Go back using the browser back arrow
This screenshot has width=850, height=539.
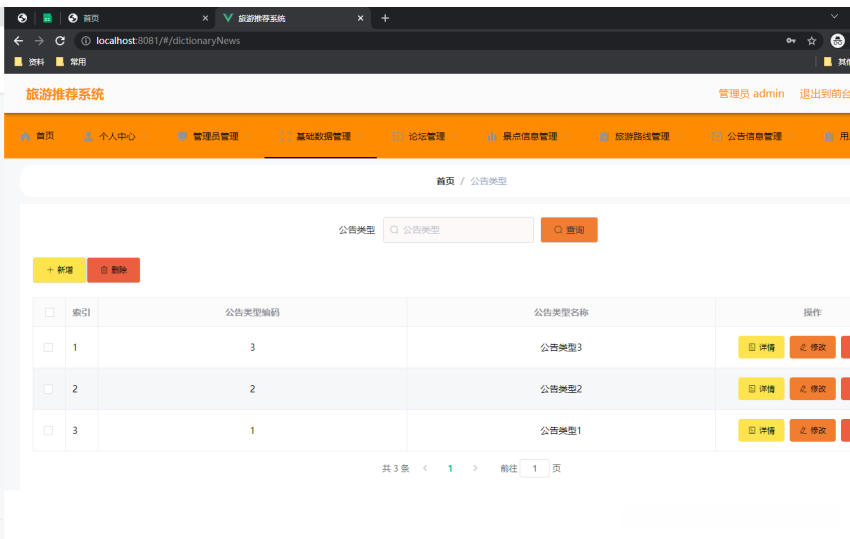coord(18,41)
